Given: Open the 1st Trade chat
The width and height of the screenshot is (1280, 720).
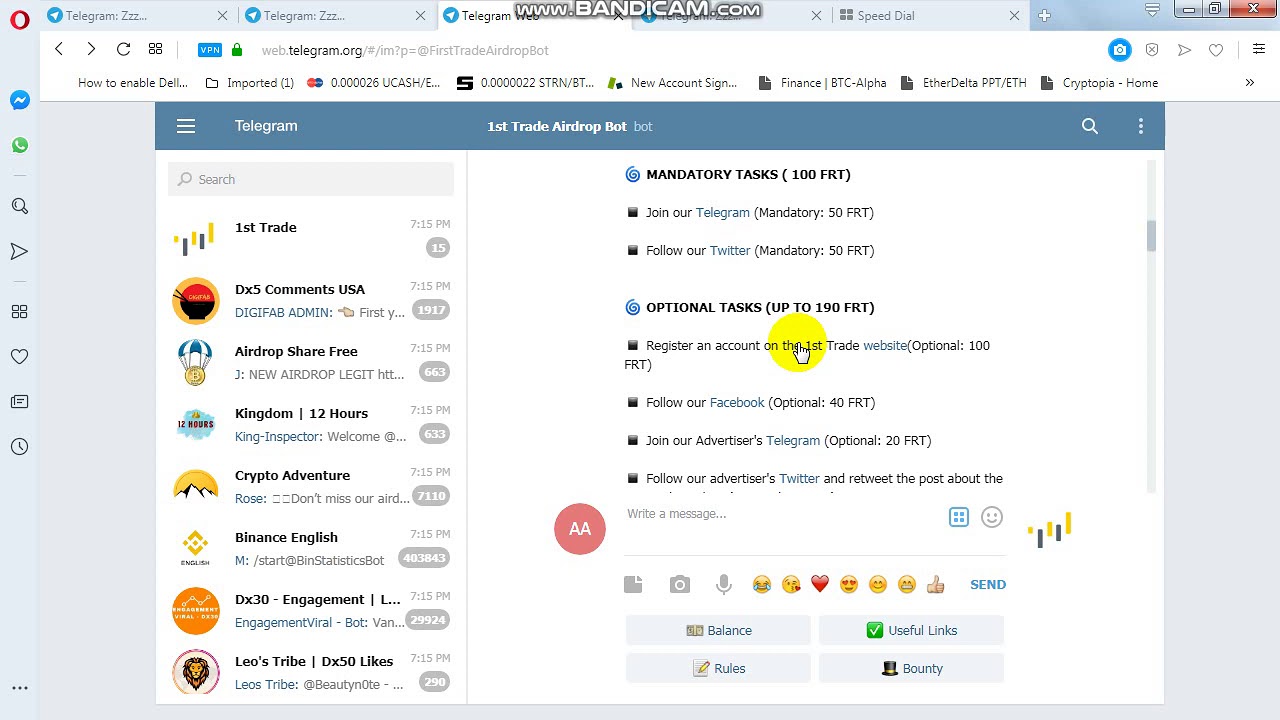Looking at the screenshot, I should 311,238.
